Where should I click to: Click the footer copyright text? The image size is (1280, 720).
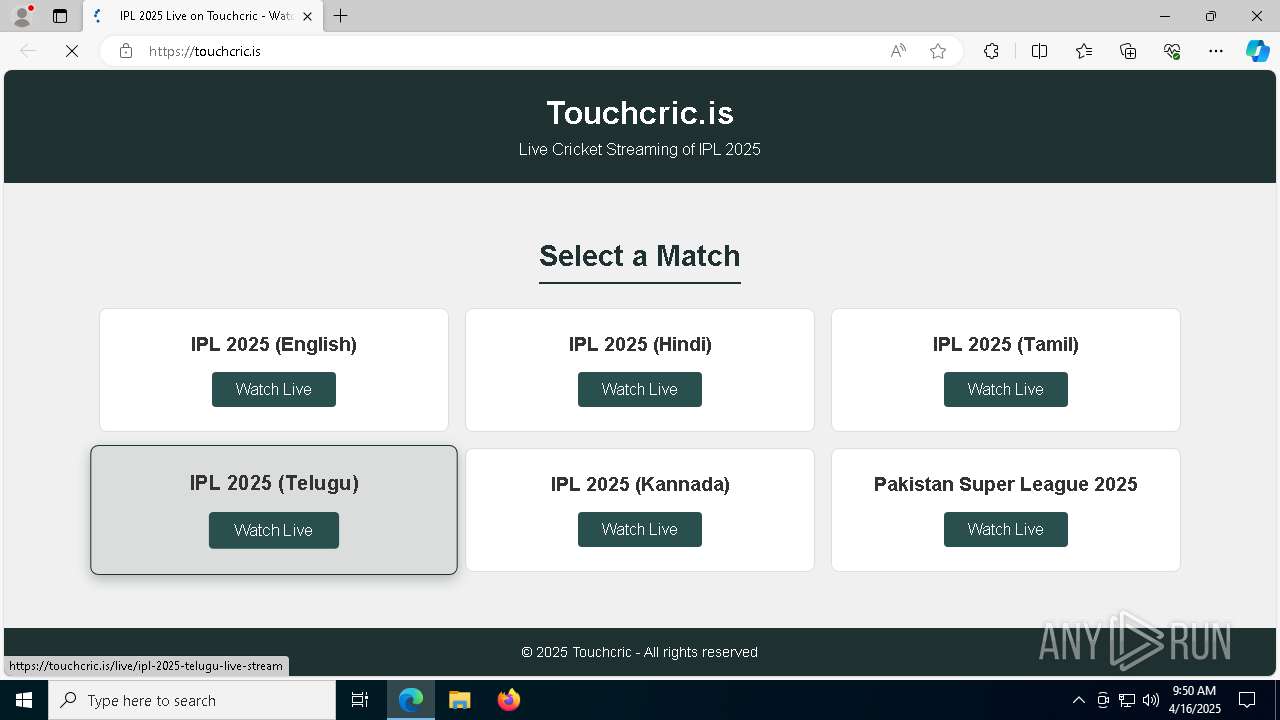tap(640, 652)
